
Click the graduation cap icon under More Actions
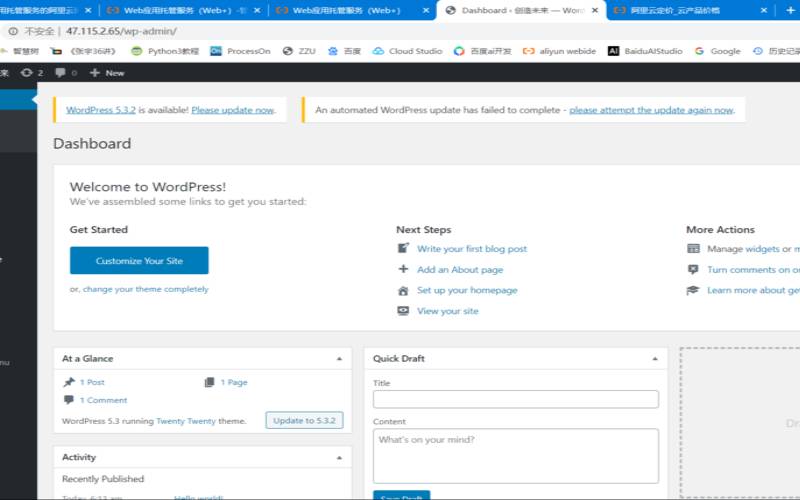[x=693, y=290]
